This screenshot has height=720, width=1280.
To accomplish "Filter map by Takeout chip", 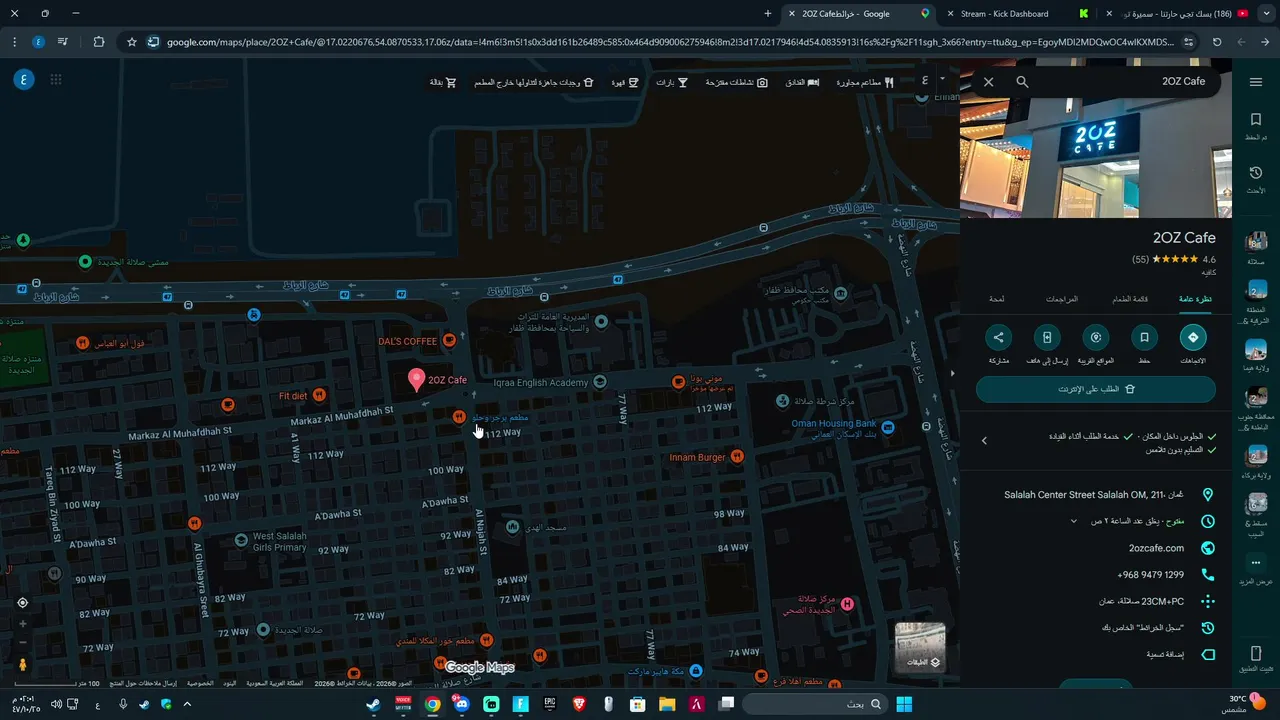I will click(534, 82).
